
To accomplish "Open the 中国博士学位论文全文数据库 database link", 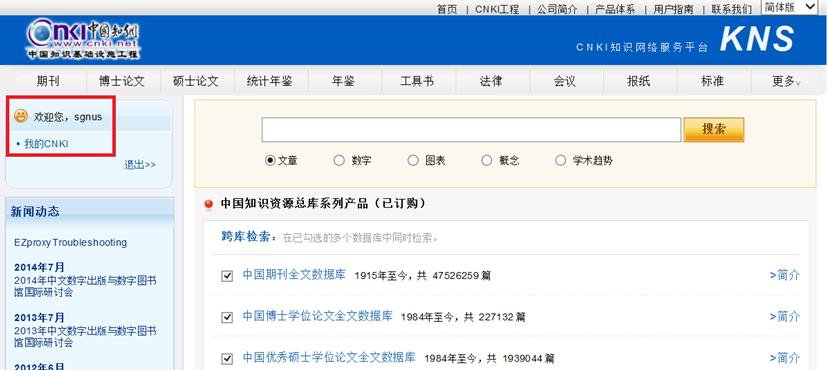I will (317, 316).
